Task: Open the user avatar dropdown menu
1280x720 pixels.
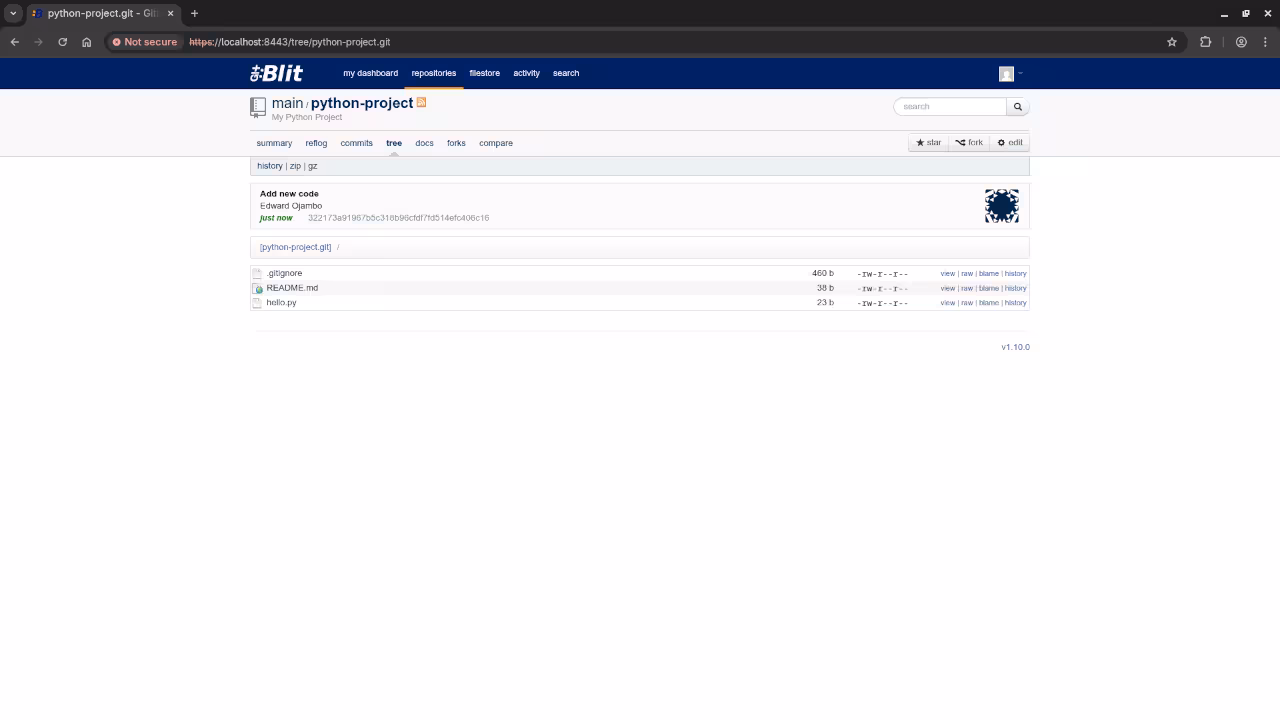Action: pos(1010,73)
